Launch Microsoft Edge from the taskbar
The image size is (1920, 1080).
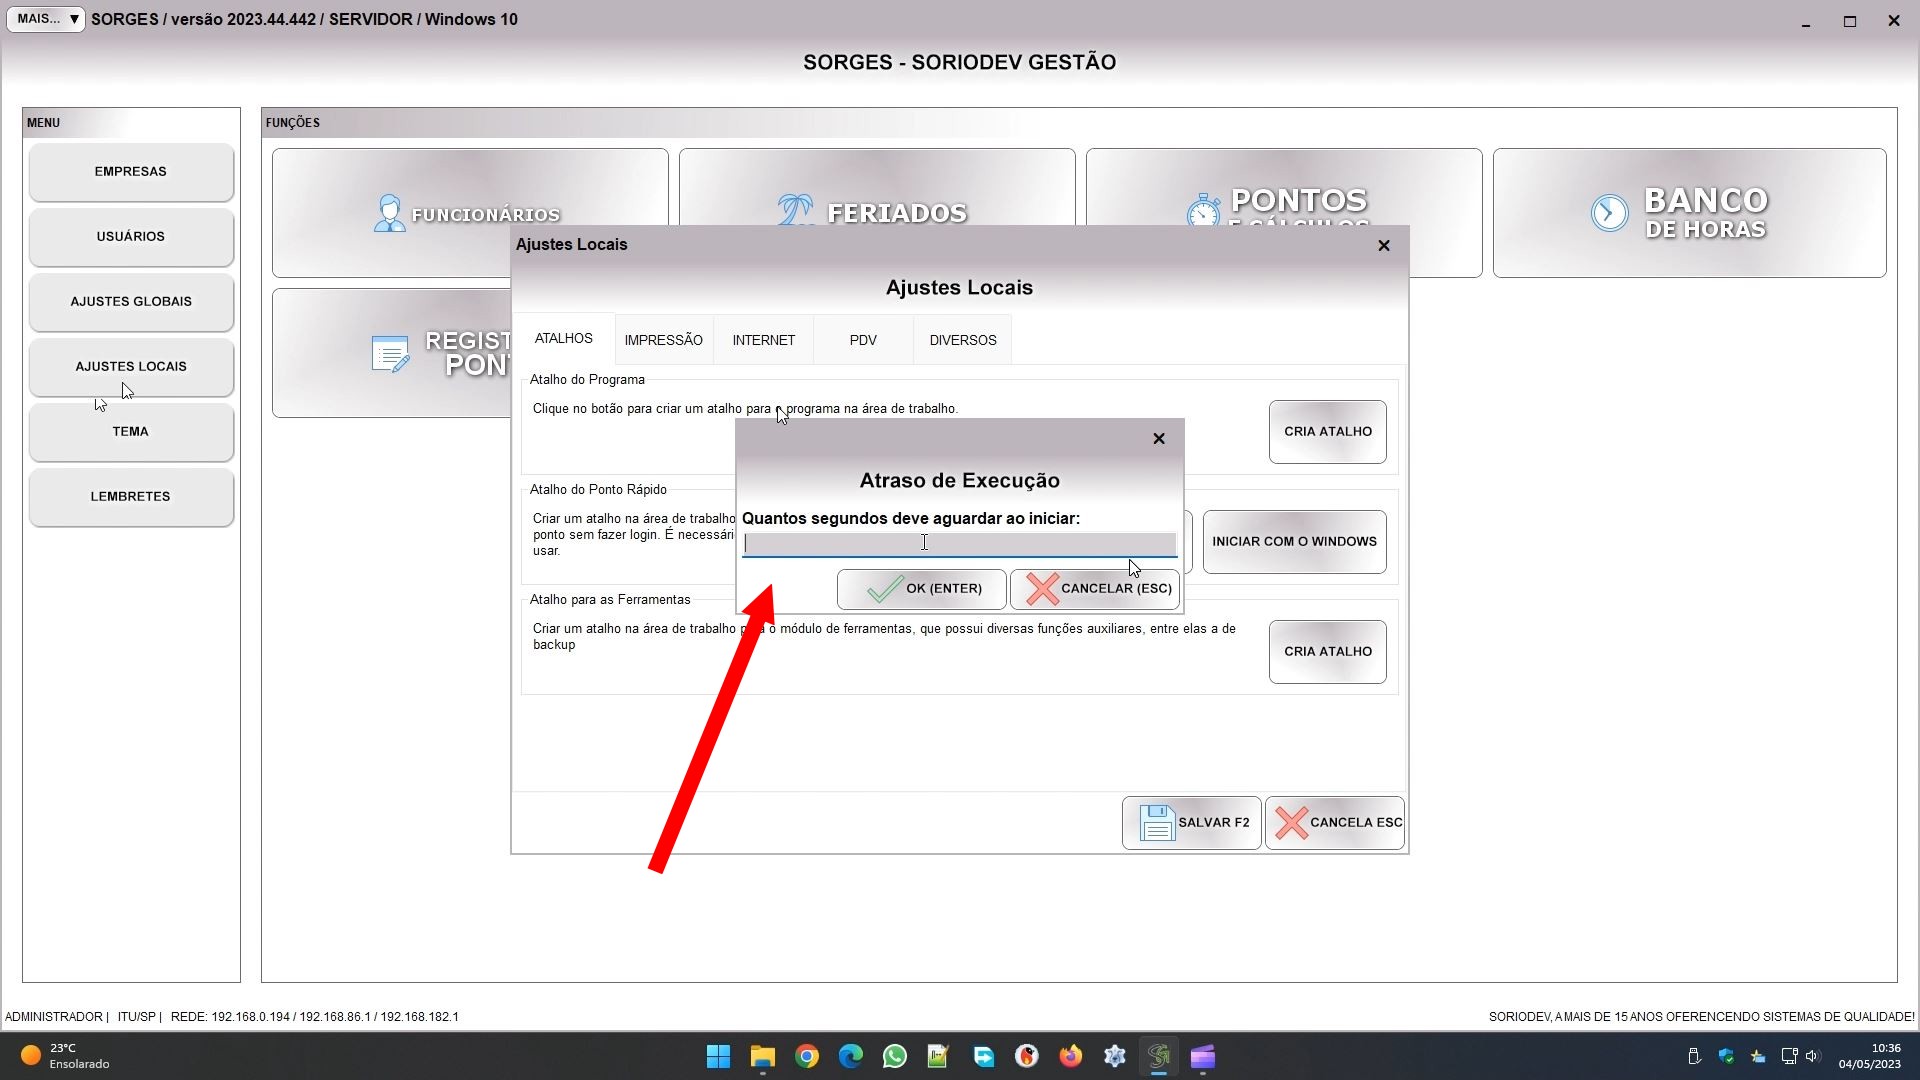pos(850,1057)
